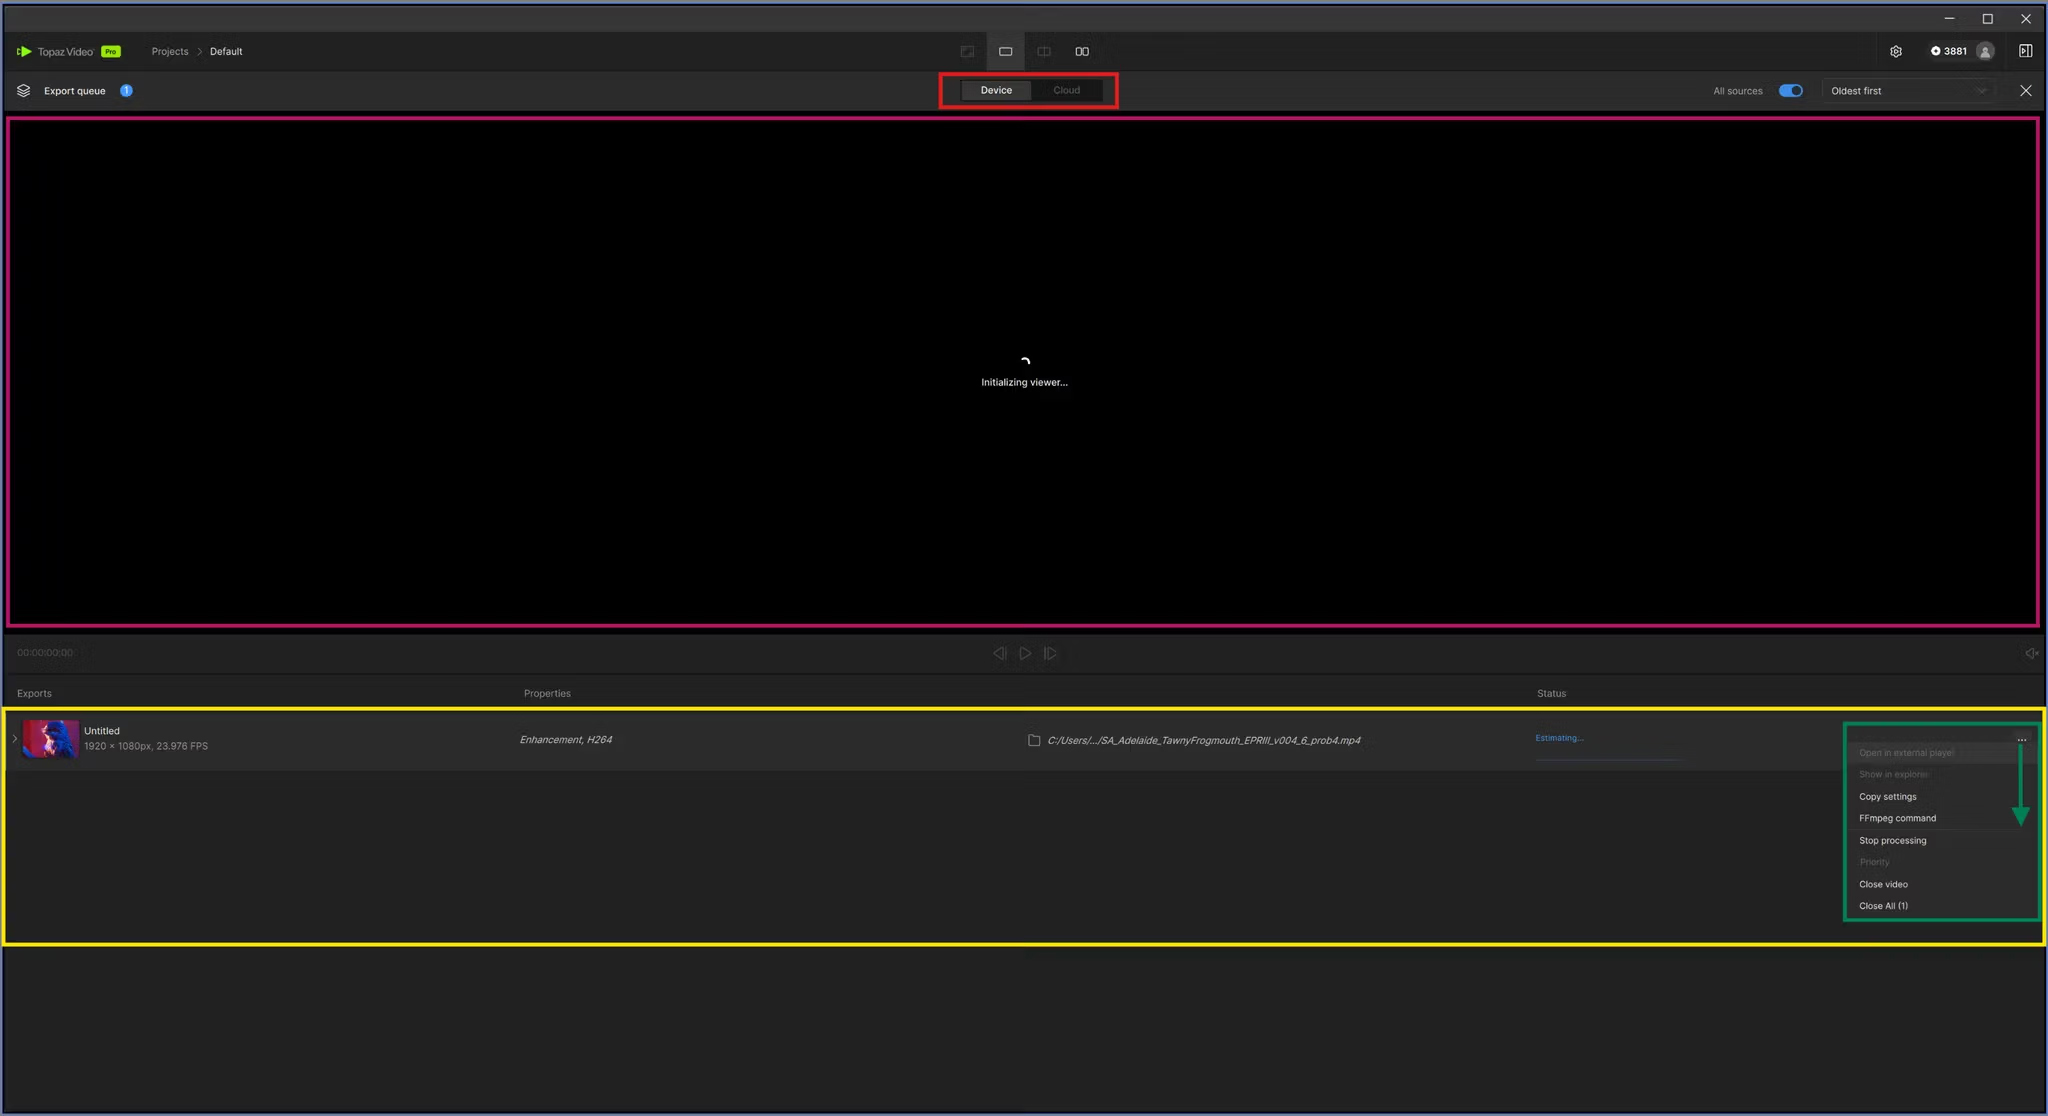Click the Untitled video thumbnail
The image size is (2048, 1116).
click(x=50, y=739)
